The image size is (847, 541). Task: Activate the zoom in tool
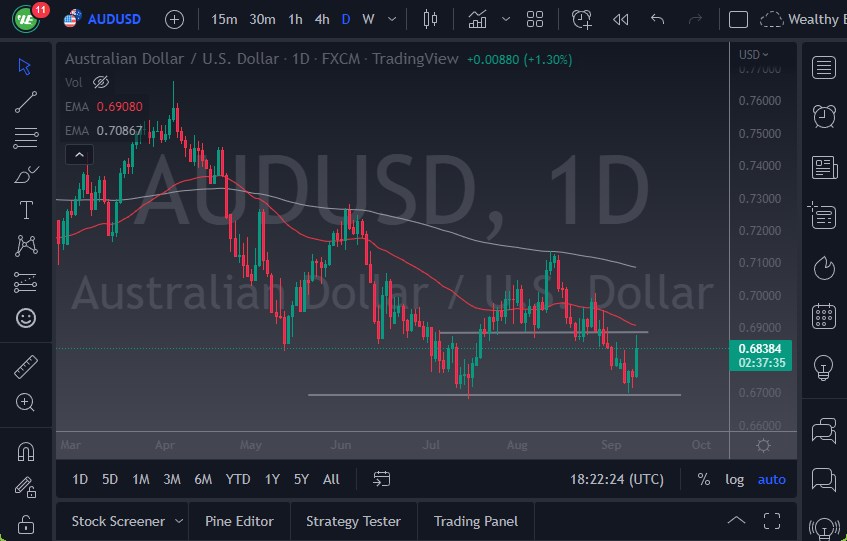(25, 402)
